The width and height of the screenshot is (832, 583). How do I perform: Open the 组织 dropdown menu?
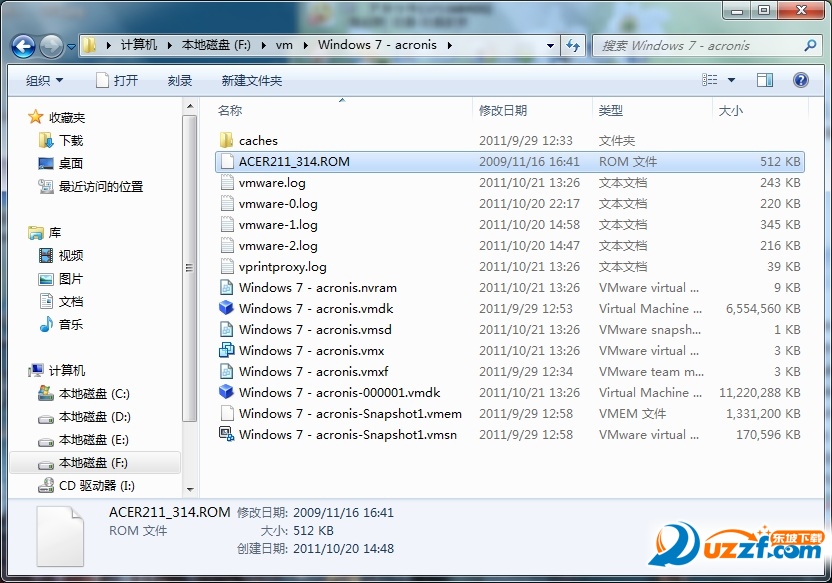(44, 80)
